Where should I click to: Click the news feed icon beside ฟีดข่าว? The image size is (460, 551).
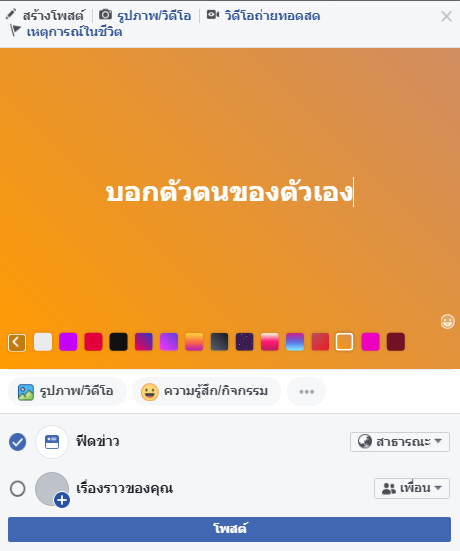click(52, 442)
